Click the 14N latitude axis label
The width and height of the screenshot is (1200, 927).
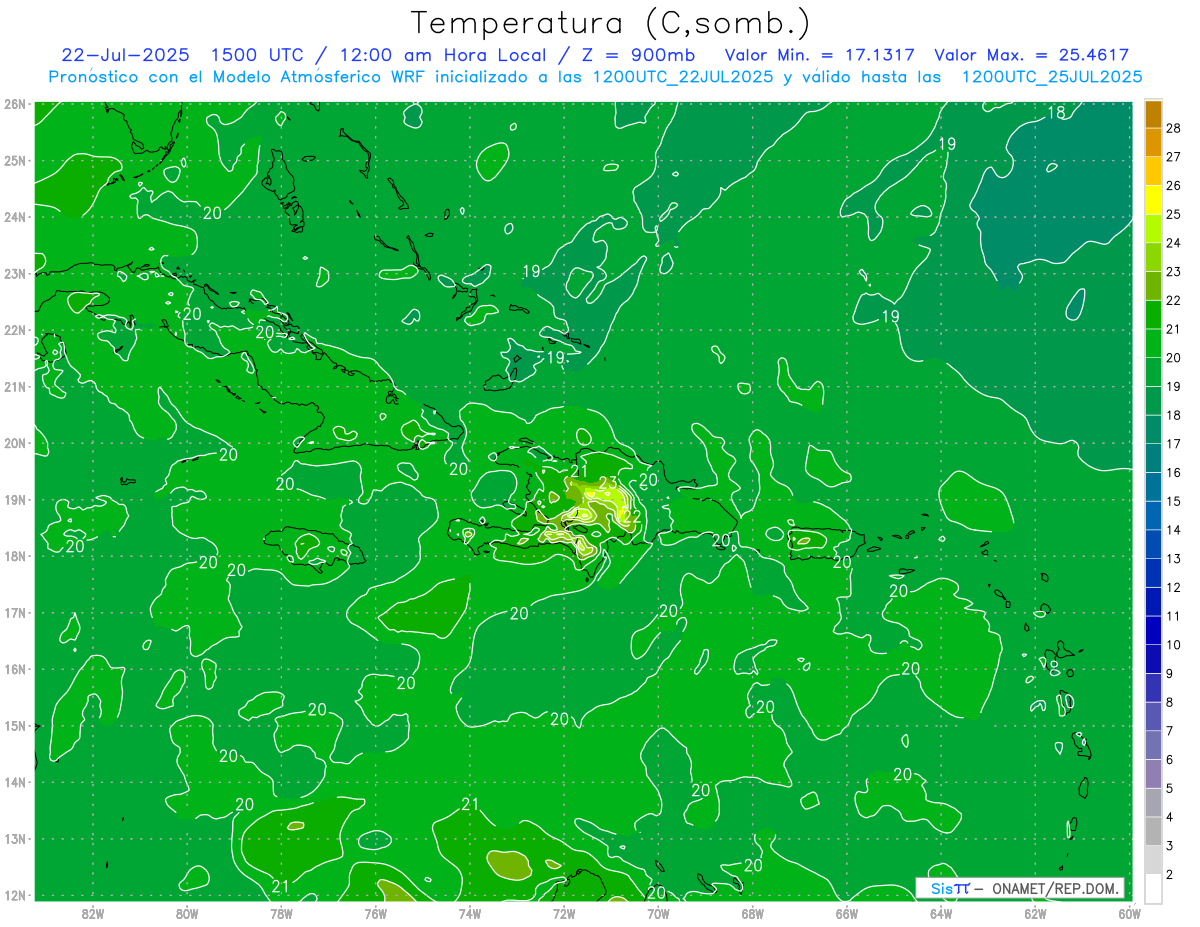[14, 782]
